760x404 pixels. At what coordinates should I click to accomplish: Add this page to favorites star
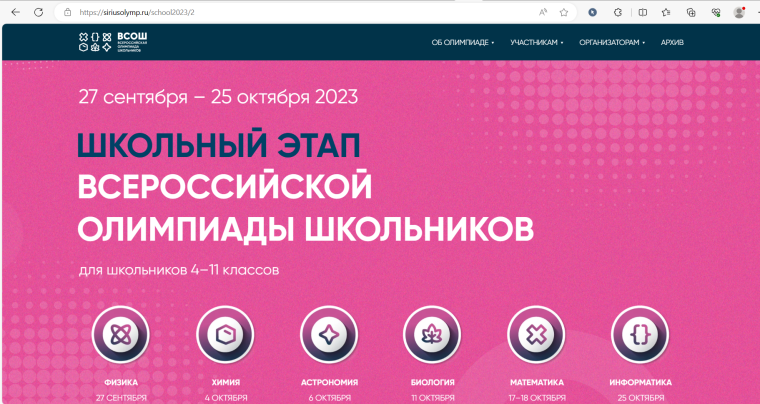[564, 13]
